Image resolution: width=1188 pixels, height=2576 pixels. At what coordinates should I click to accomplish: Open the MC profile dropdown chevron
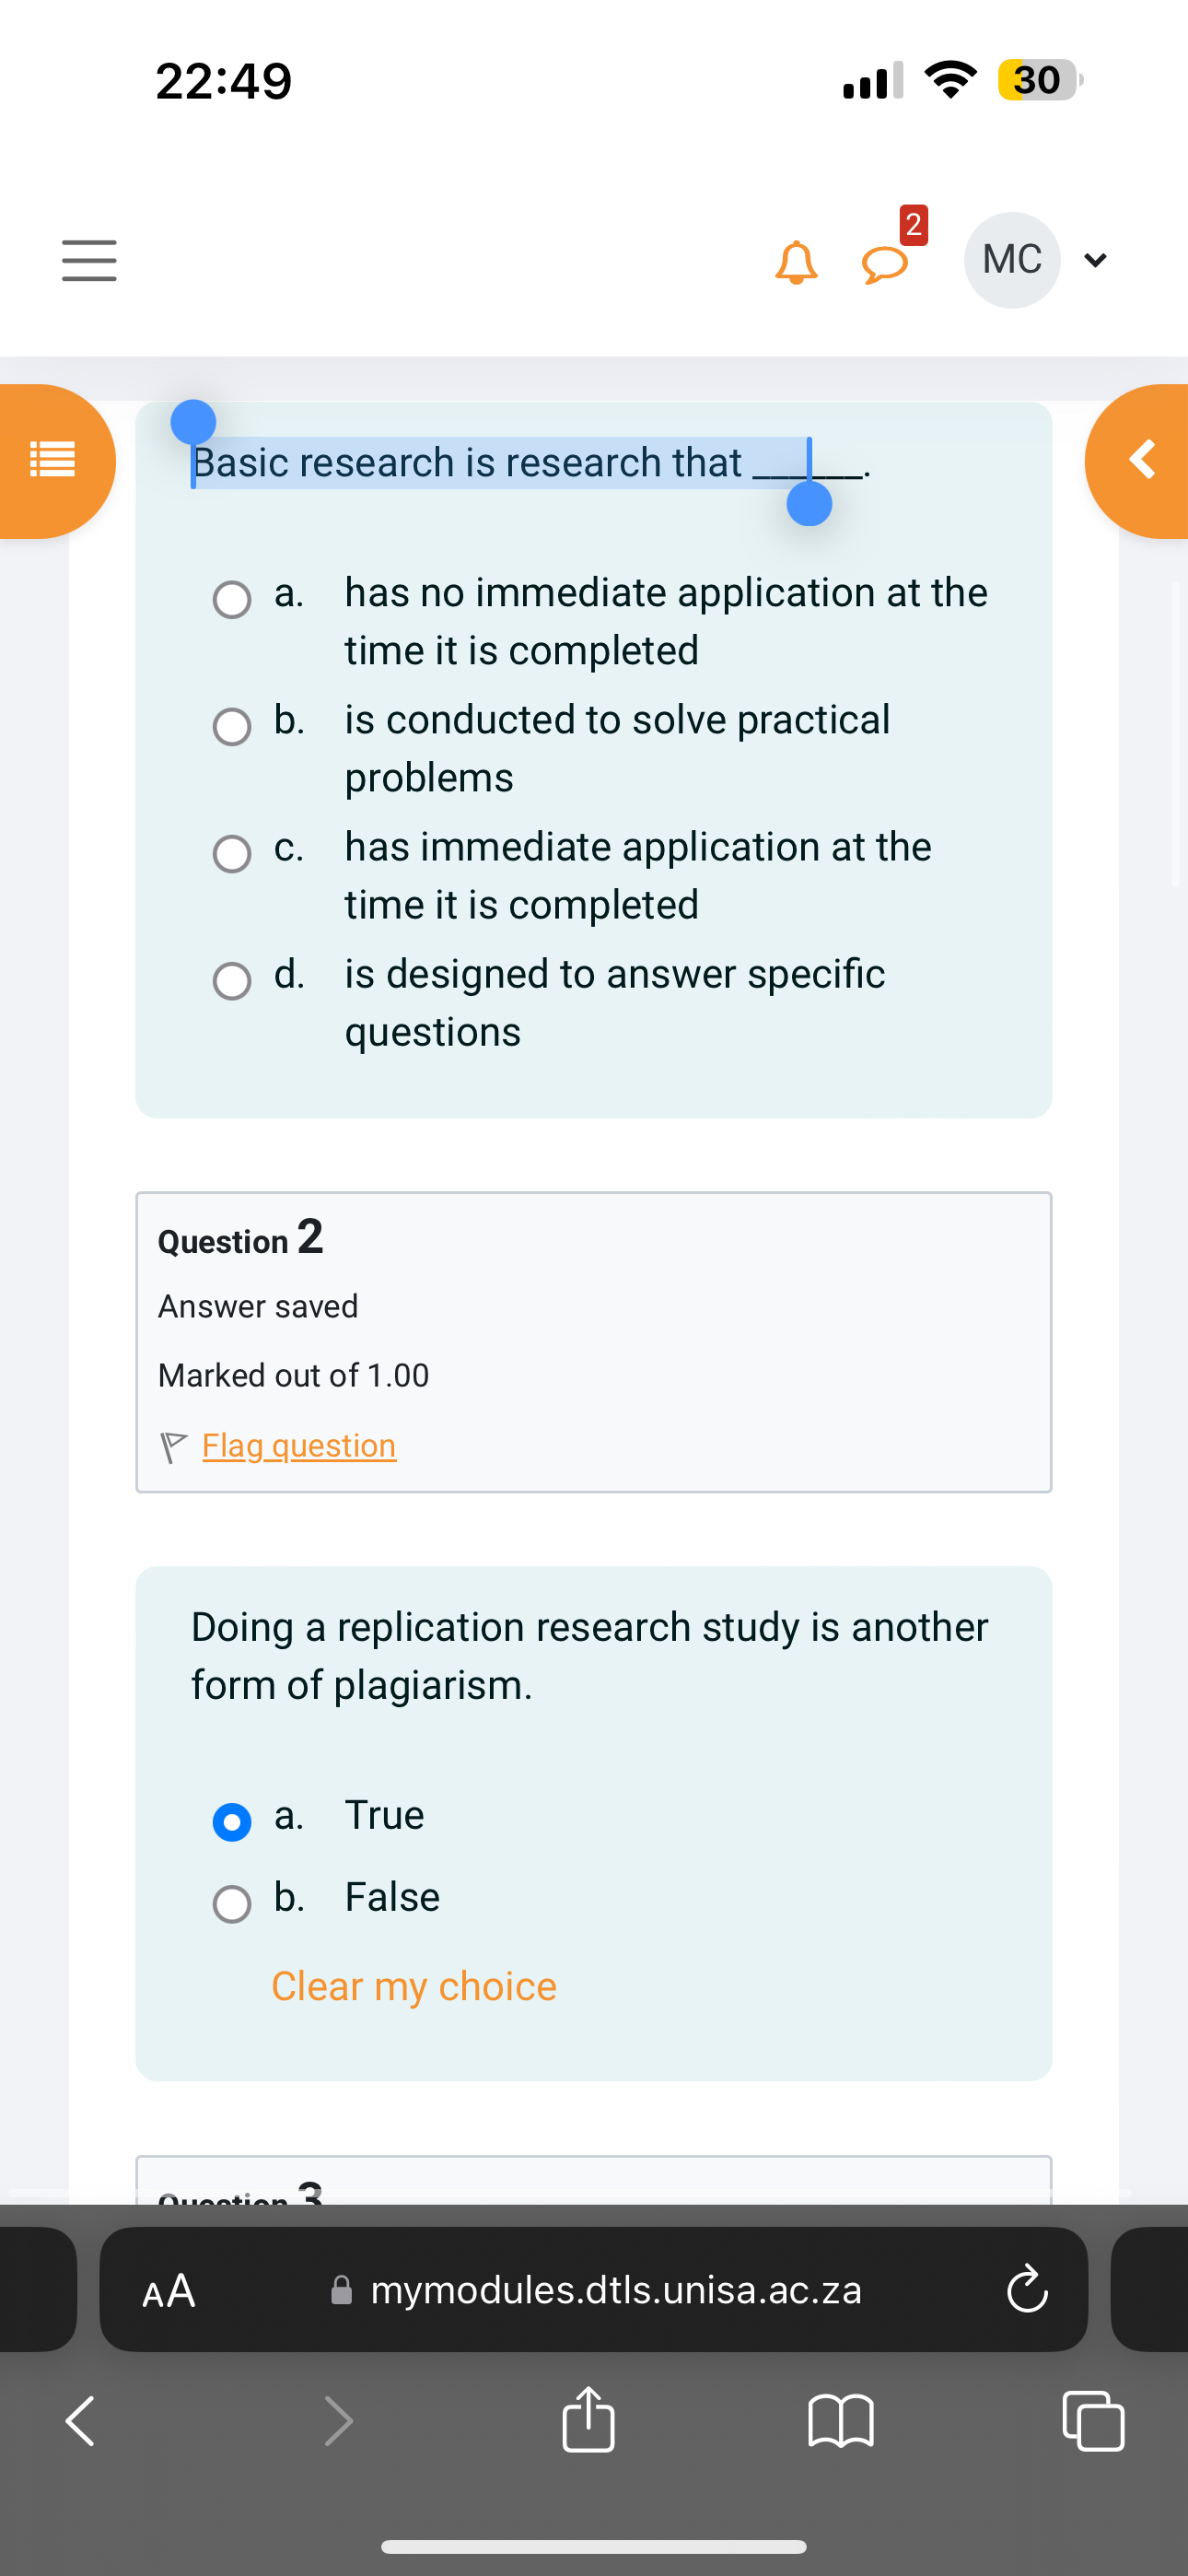click(1095, 260)
